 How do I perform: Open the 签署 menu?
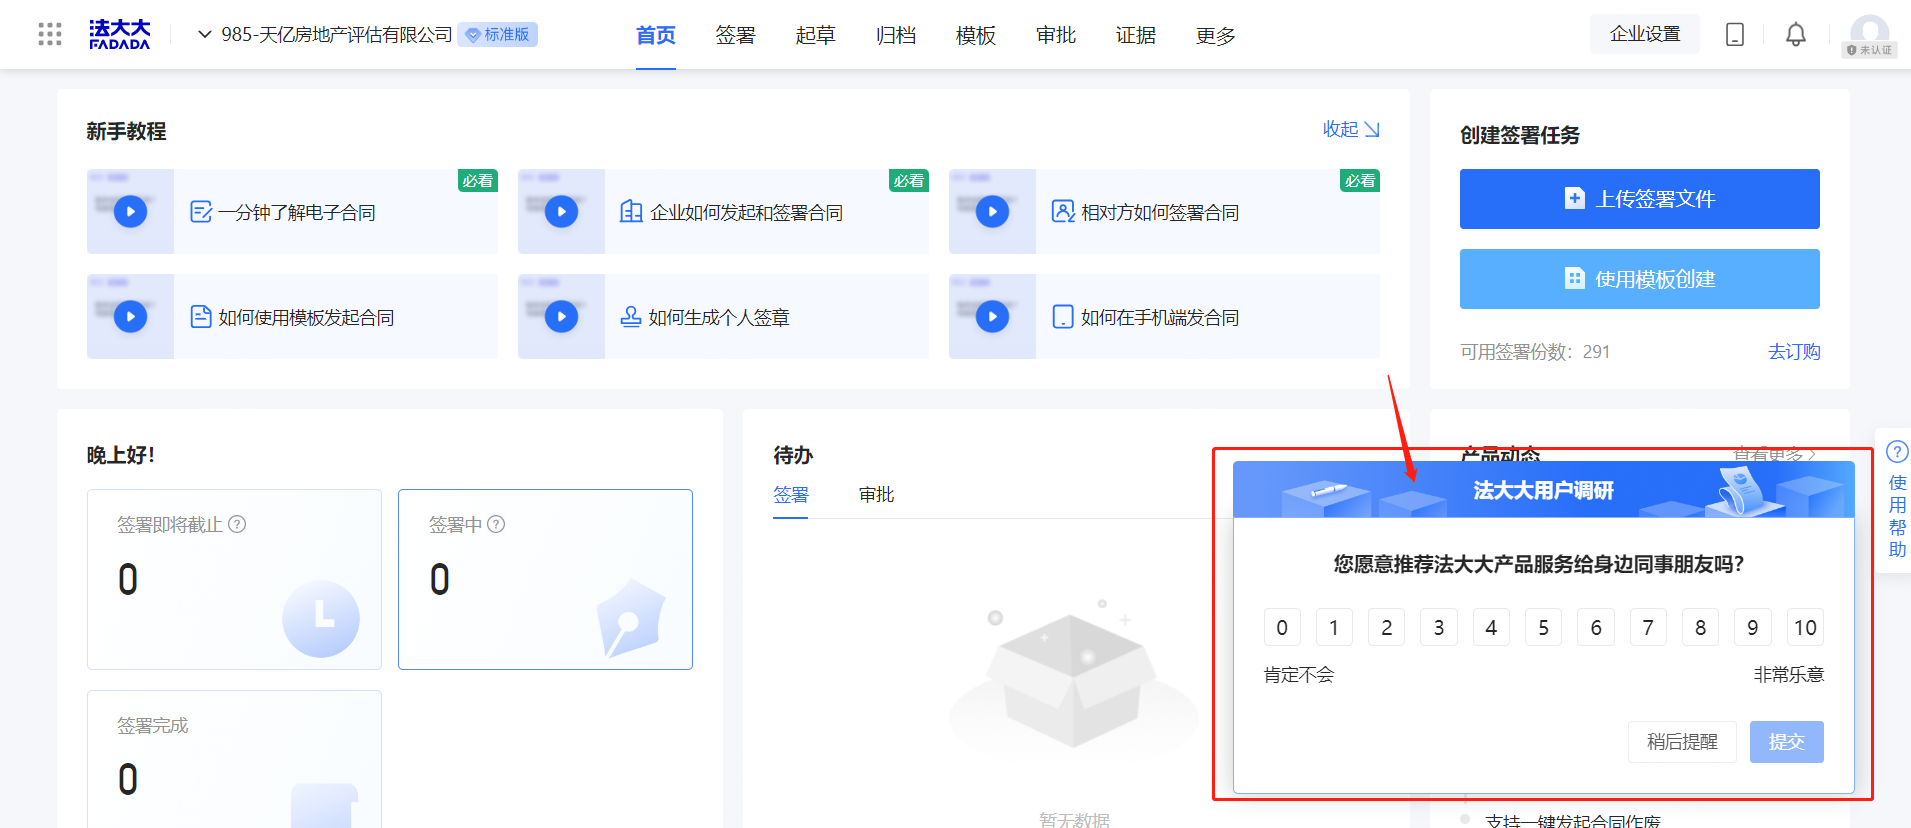[x=736, y=36]
